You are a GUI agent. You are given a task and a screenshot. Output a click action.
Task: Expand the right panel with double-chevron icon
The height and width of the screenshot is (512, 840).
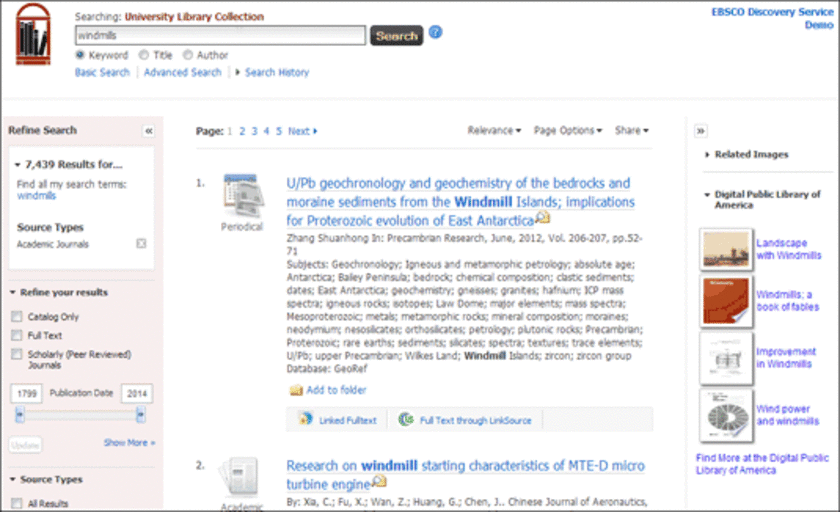pos(700,131)
